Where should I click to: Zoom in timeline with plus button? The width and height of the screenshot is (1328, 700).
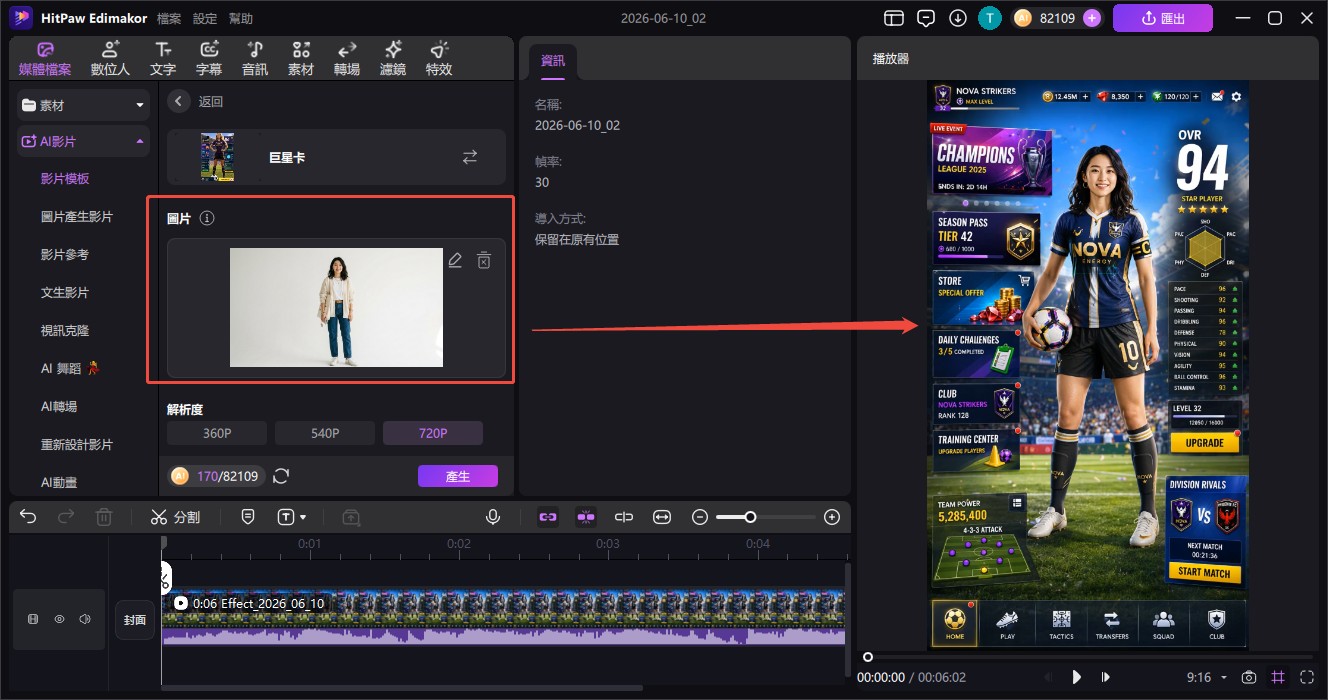point(831,517)
